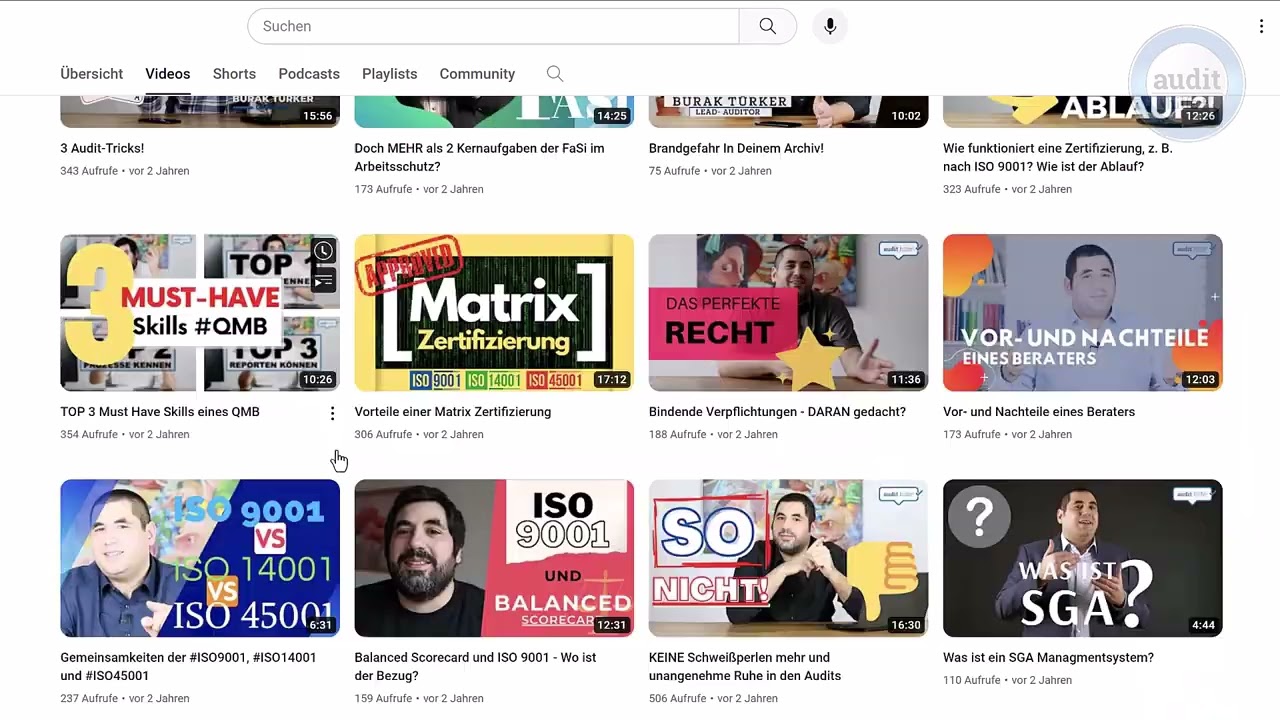Screen dimensions: 1280x720
Task: Click the '506 Aufrufe' view count
Action: click(678, 699)
